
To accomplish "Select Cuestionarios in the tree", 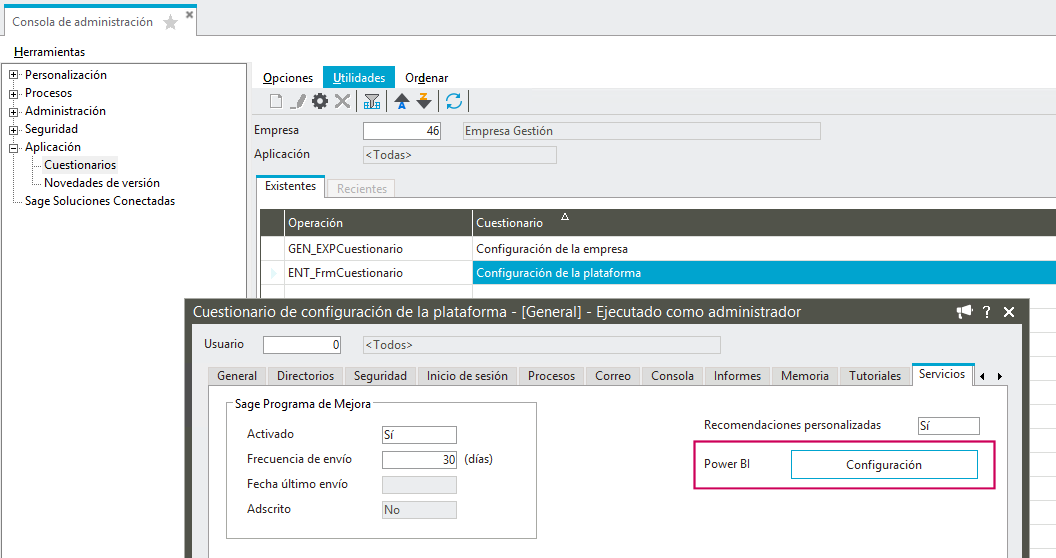I will coord(80,165).
